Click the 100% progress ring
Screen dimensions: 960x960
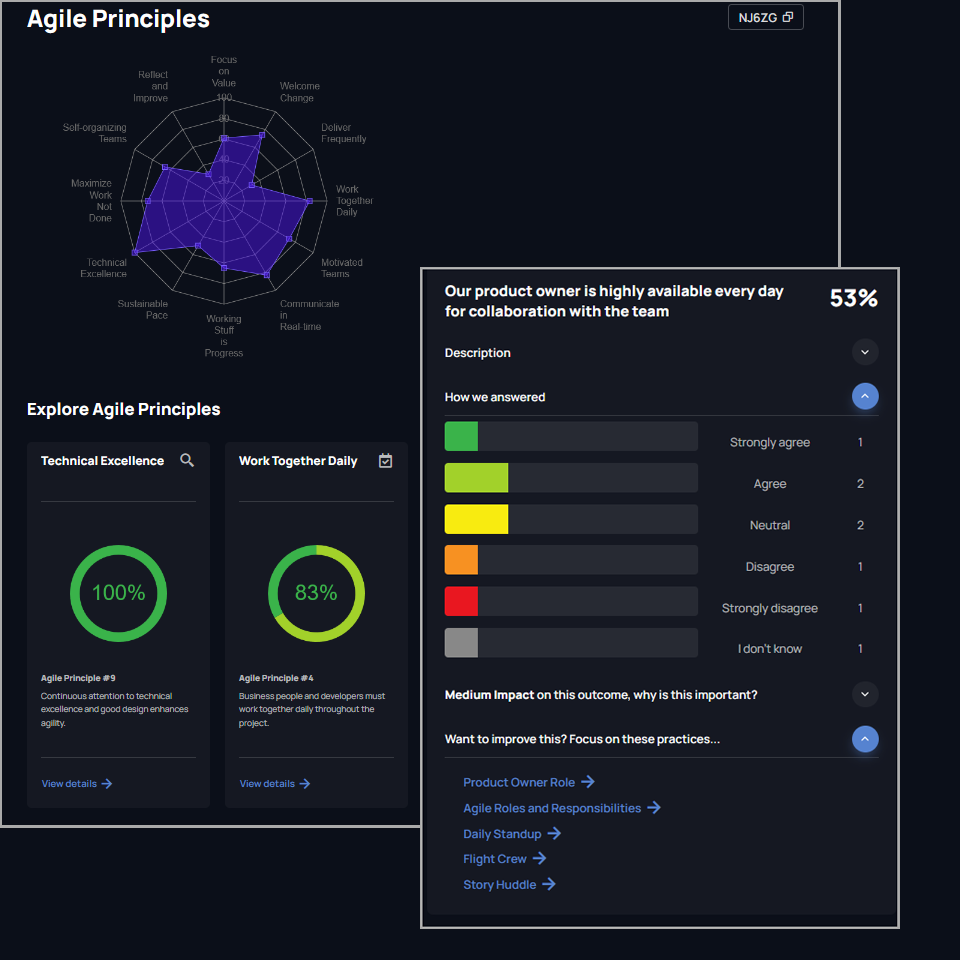[x=118, y=593]
